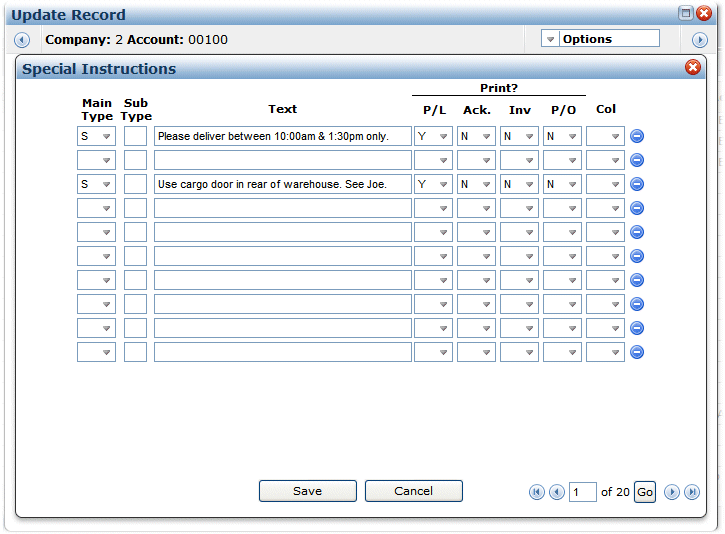The image size is (725, 534).
Task: Save the special instructions
Action: pos(307,491)
